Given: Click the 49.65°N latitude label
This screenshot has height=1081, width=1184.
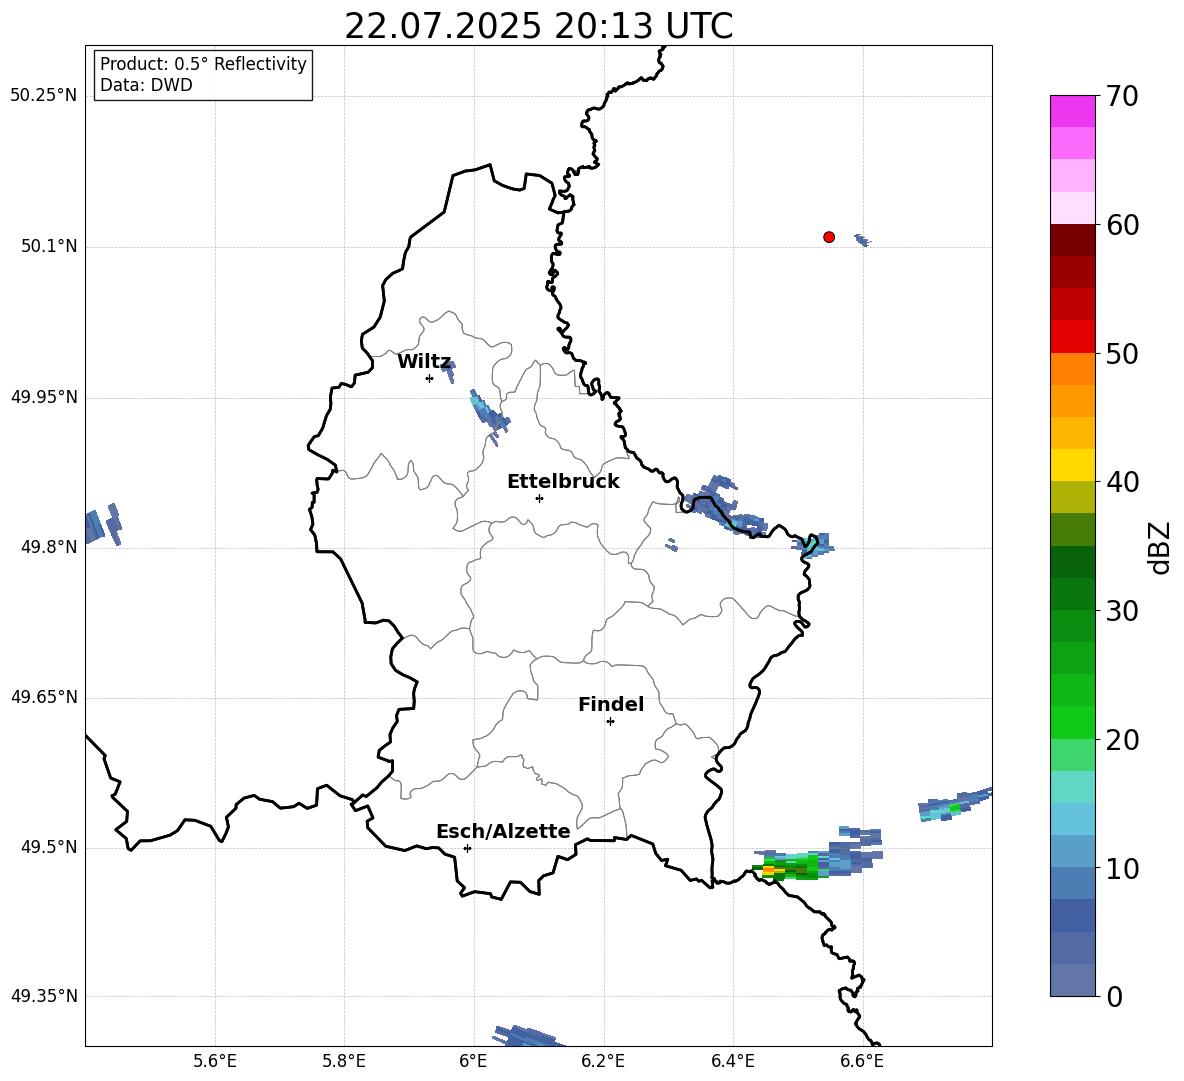Looking at the screenshot, I should pos(44,697).
